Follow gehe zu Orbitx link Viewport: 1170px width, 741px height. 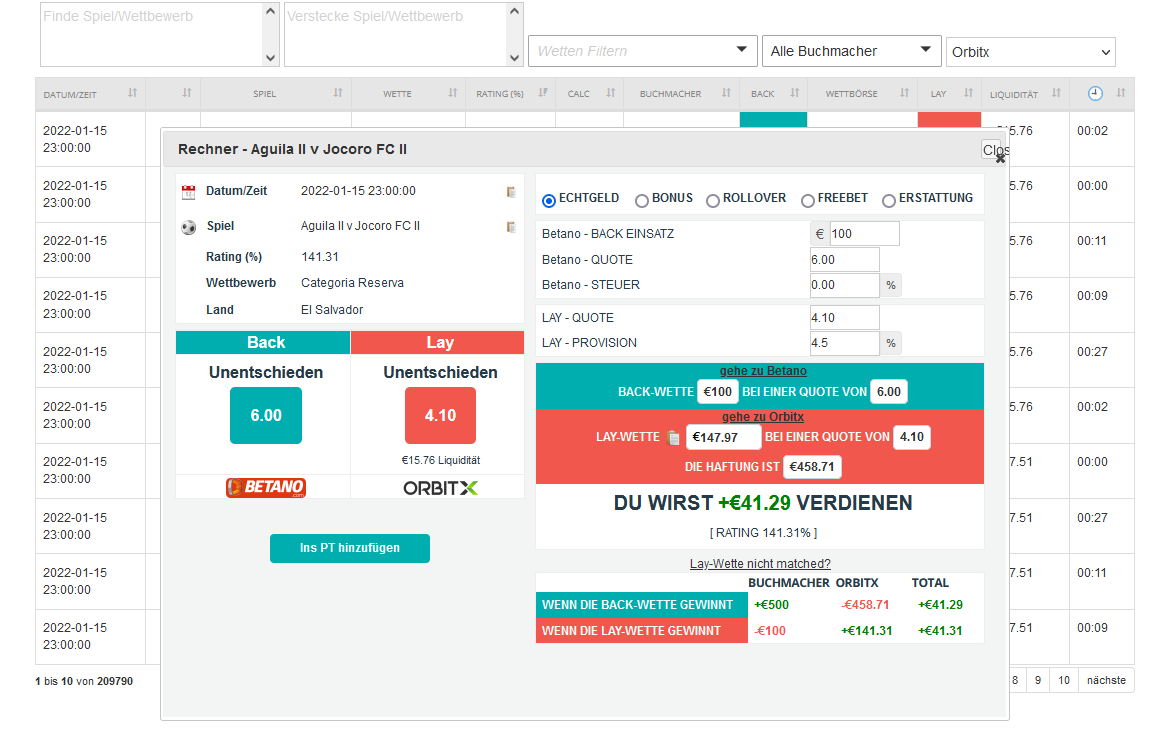pyautogui.click(x=763, y=416)
